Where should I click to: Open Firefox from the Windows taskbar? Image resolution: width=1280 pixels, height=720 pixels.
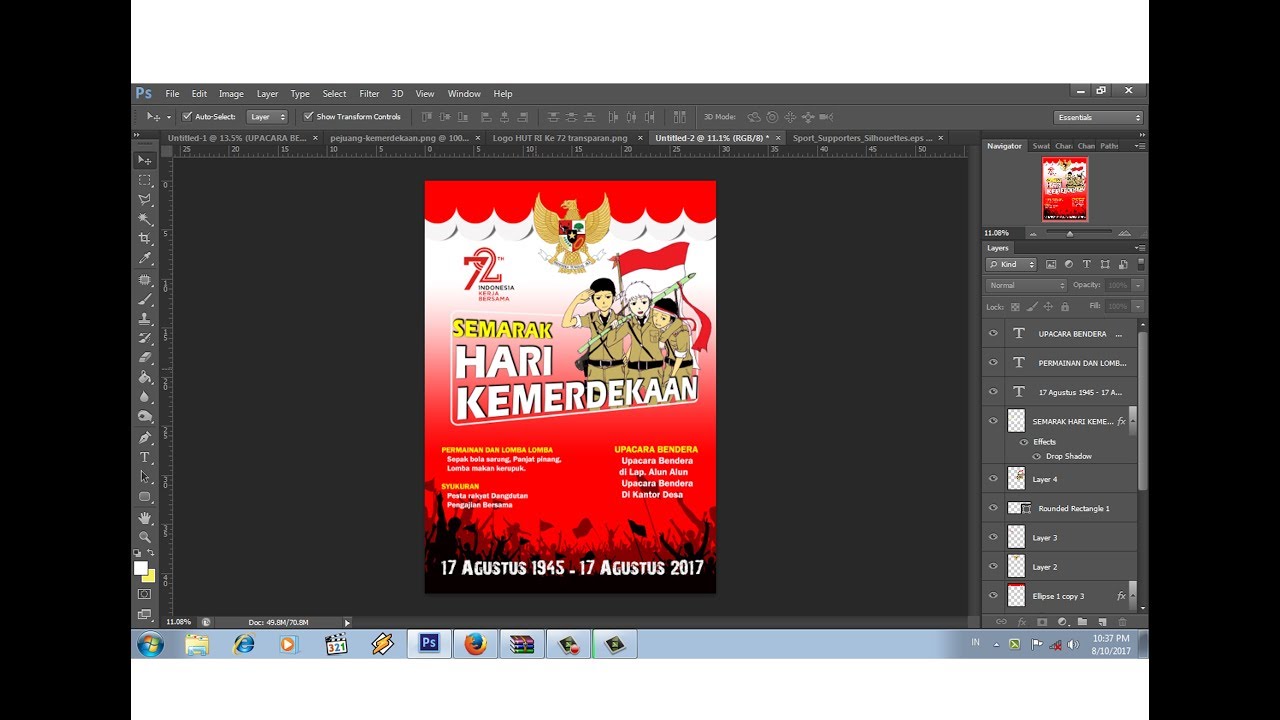476,644
